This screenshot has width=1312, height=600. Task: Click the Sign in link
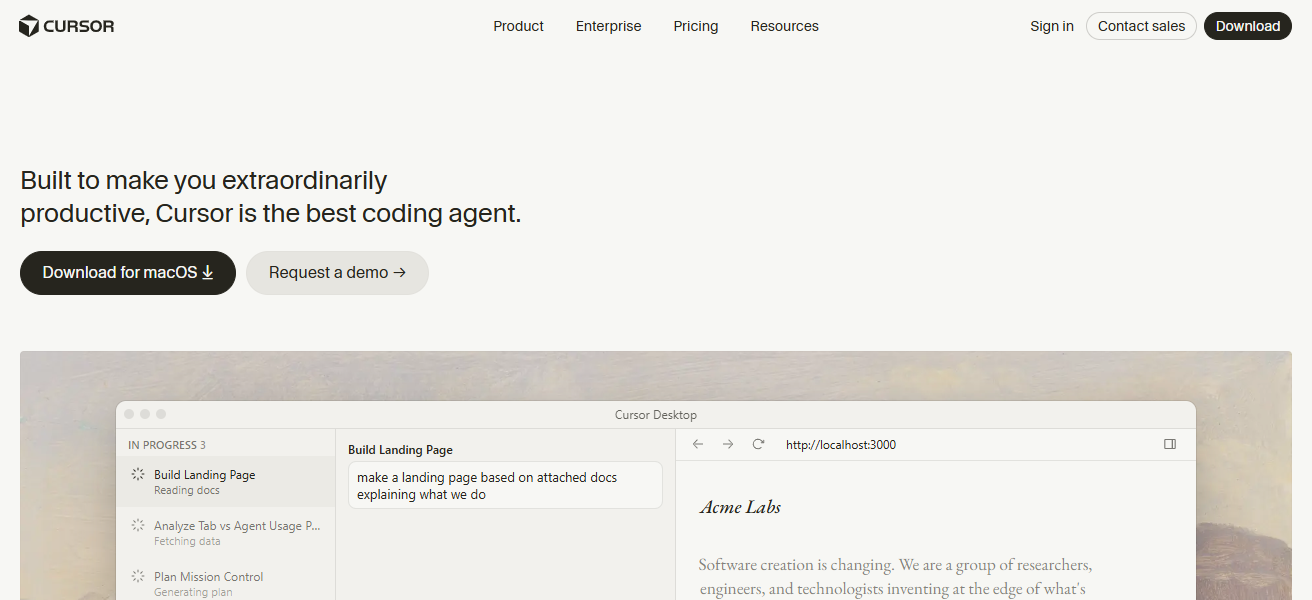[1052, 26]
